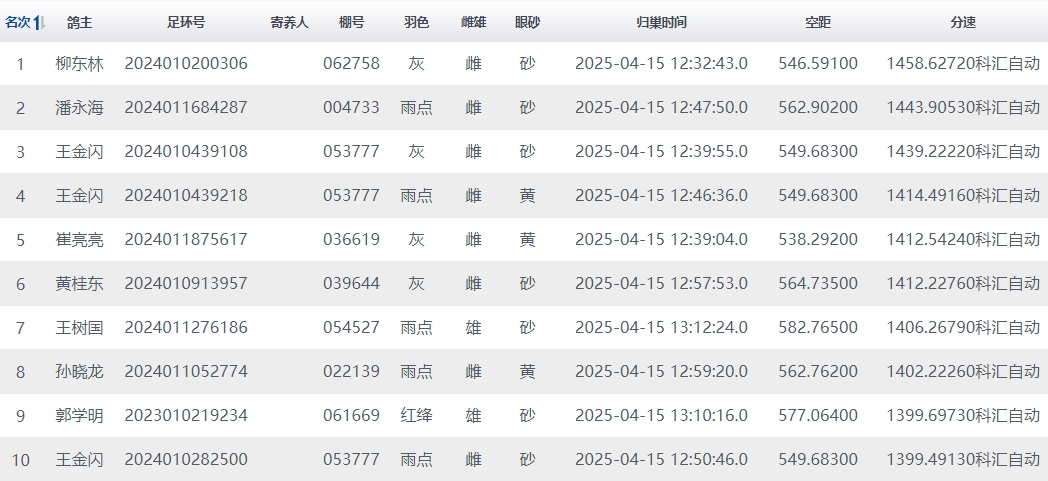The width and height of the screenshot is (1048, 481).
Task: Select loft number 036619
Action: coord(351,240)
